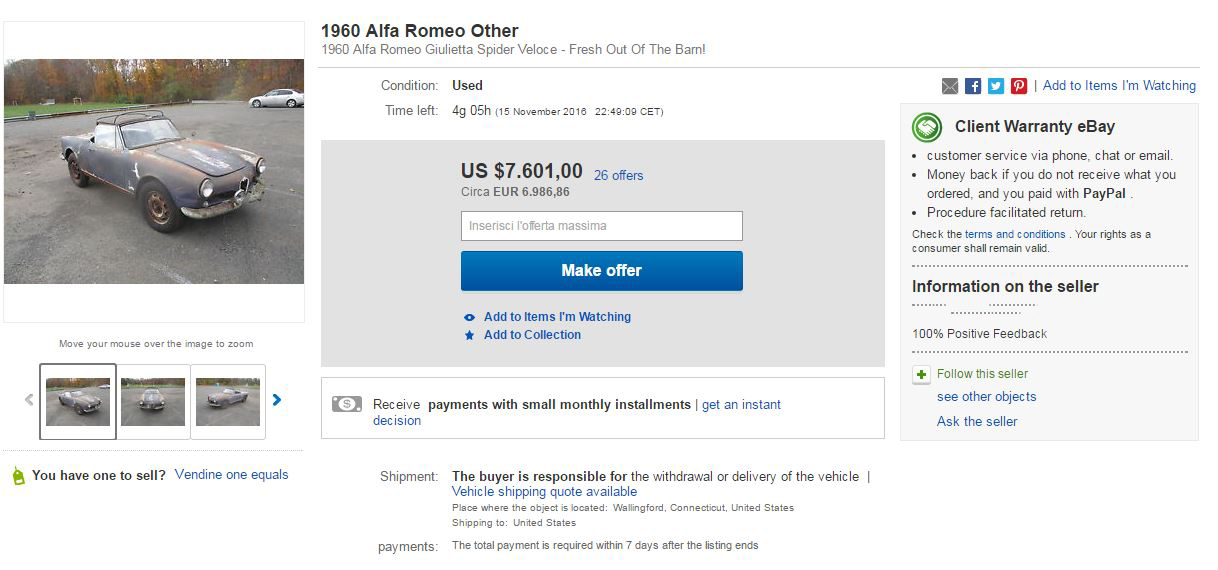Click the Add to Collection link
Screen dimensions: 1218x570
pyautogui.click(x=532, y=335)
